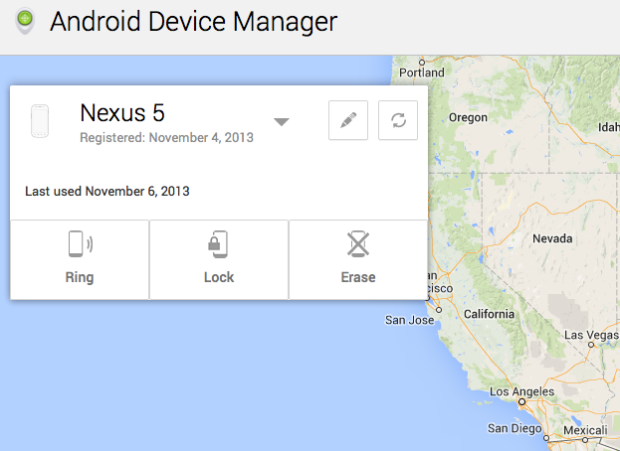
Task: Click Portland label on the map
Action: [422, 73]
